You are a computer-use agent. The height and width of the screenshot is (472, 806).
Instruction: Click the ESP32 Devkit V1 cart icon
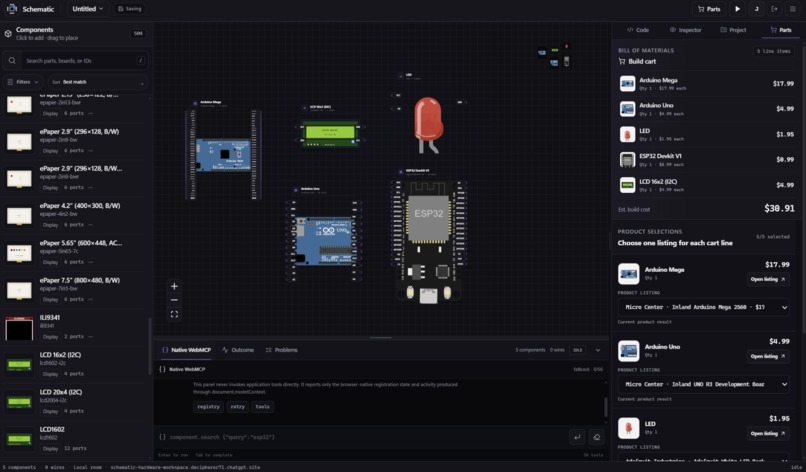pyautogui.click(x=627, y=160)
